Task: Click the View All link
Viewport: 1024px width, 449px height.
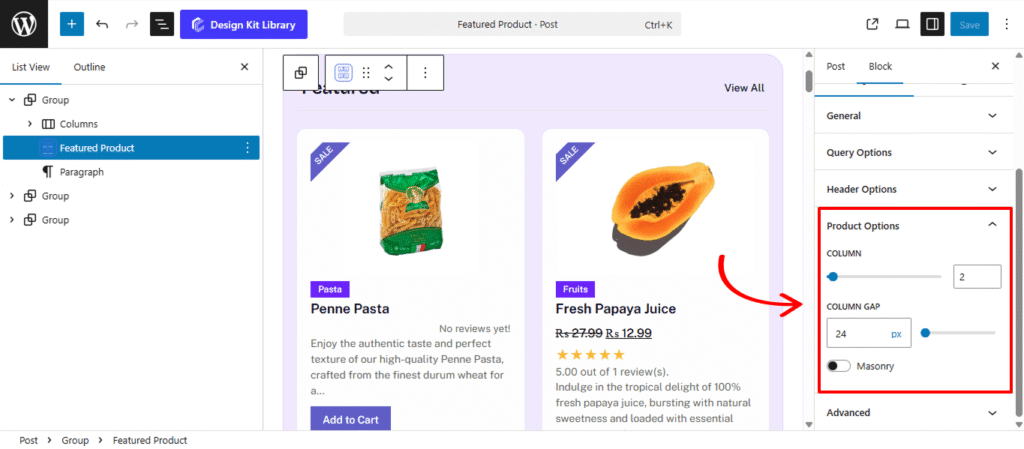Action: (x=744, y=88)
